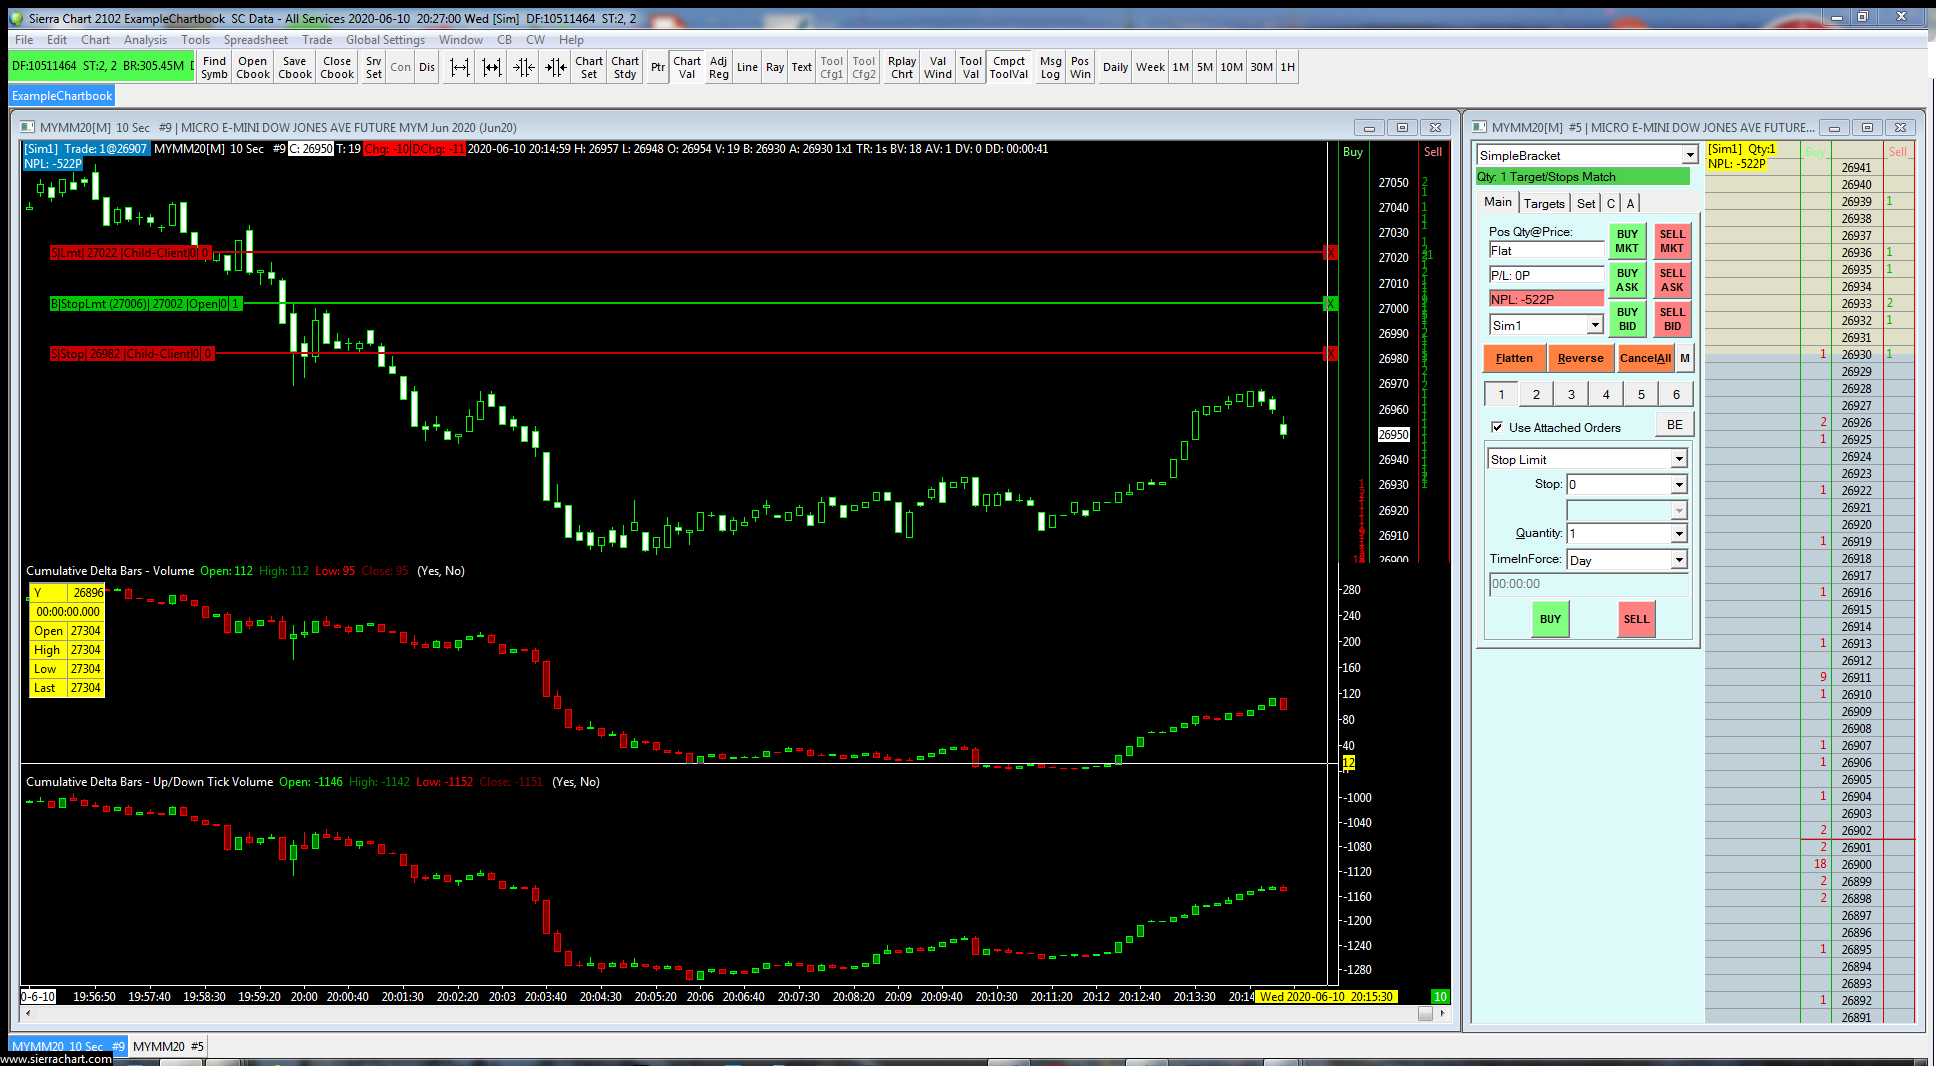Viewport: 1936px width, 1066px height.
Task: Select quantity preset 6 button
Action: [x=1676, y=394]
